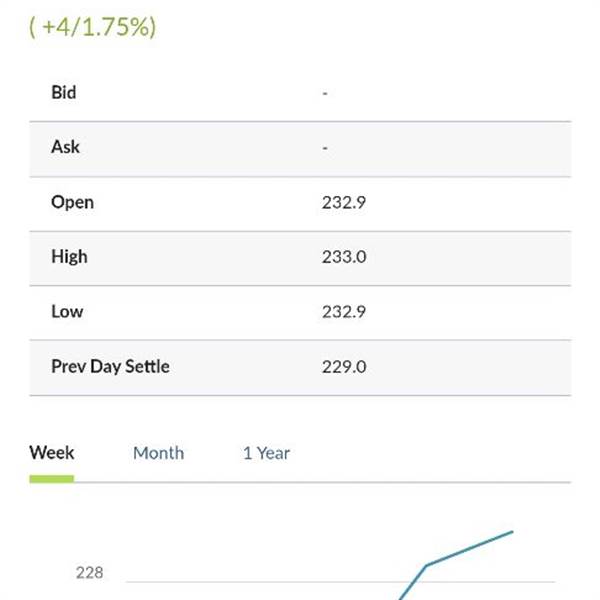Image resolution: width=600 pixels, height=600 pixels.
Task: Select the Open value 232.9
Action: pos(344,202)
